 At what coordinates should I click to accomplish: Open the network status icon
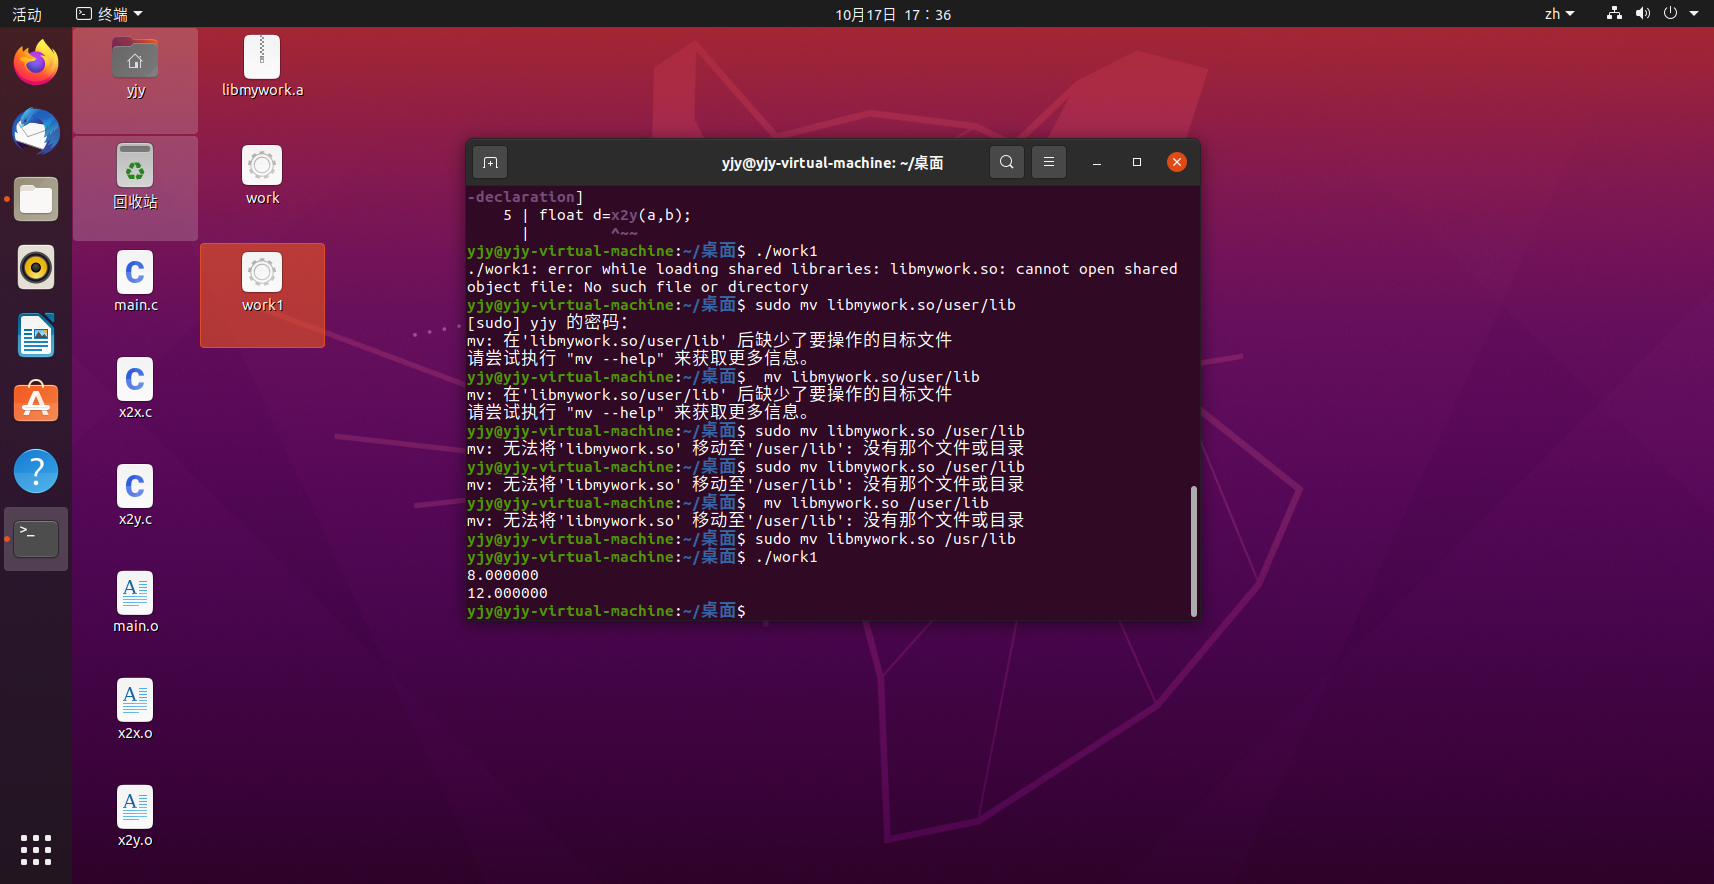tap(1614, 14)
